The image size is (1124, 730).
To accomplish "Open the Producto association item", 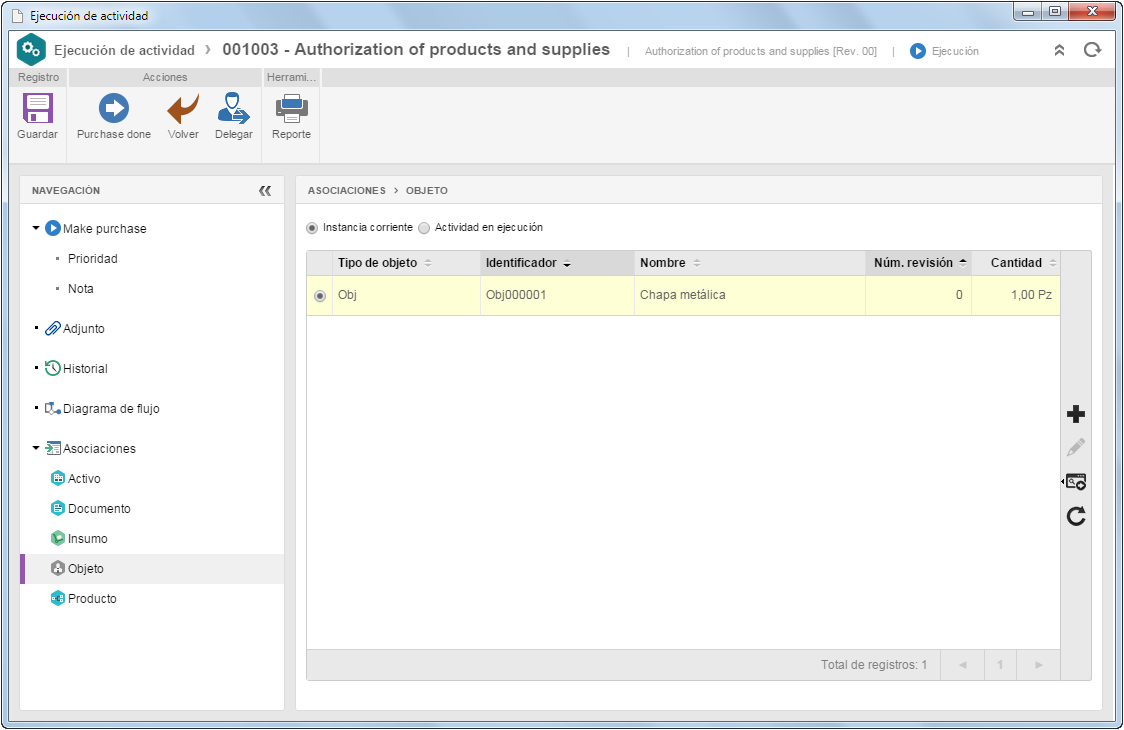I will 92,599.
